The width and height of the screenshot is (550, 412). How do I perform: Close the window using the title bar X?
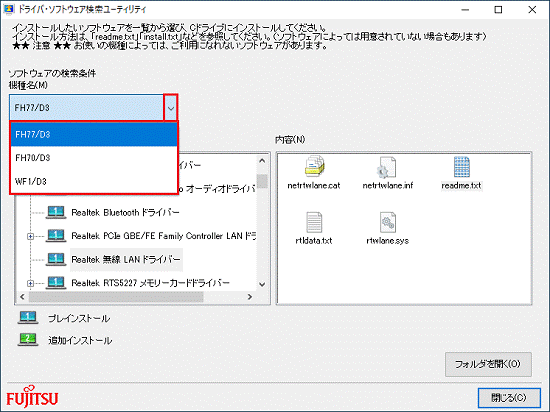coord(532,10)
